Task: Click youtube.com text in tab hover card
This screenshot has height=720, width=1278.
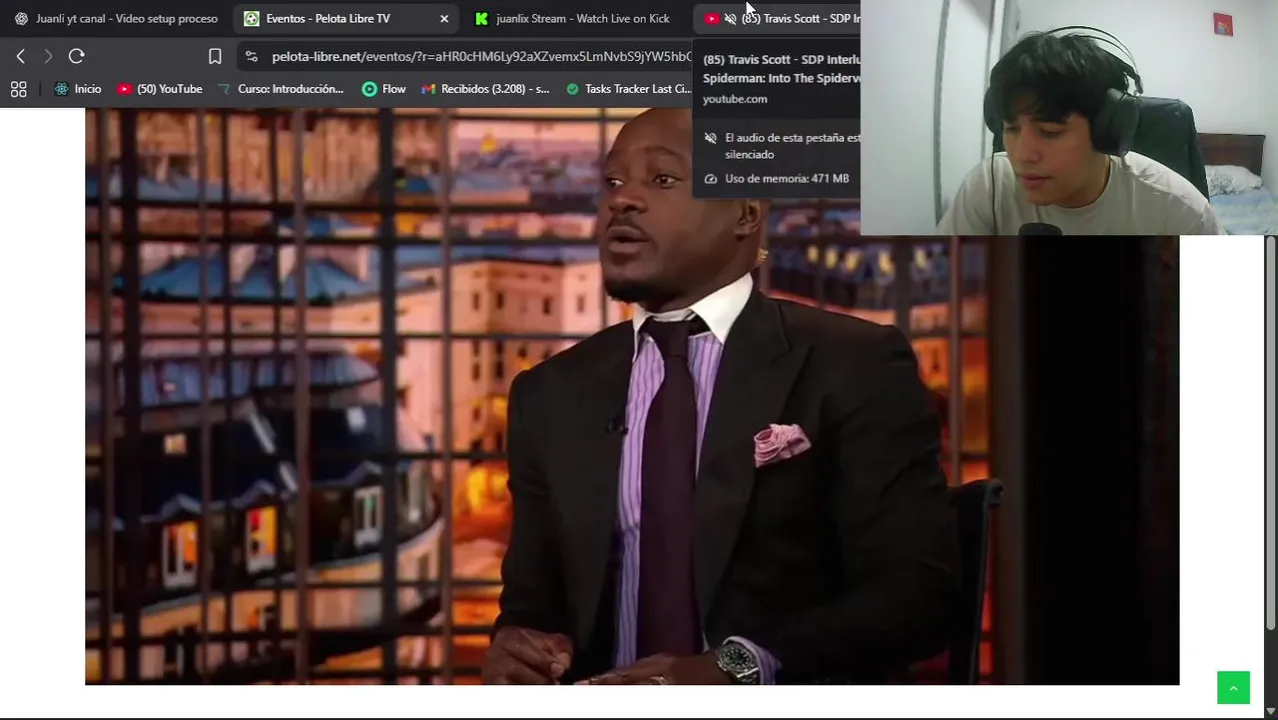Action: (735, 99)
